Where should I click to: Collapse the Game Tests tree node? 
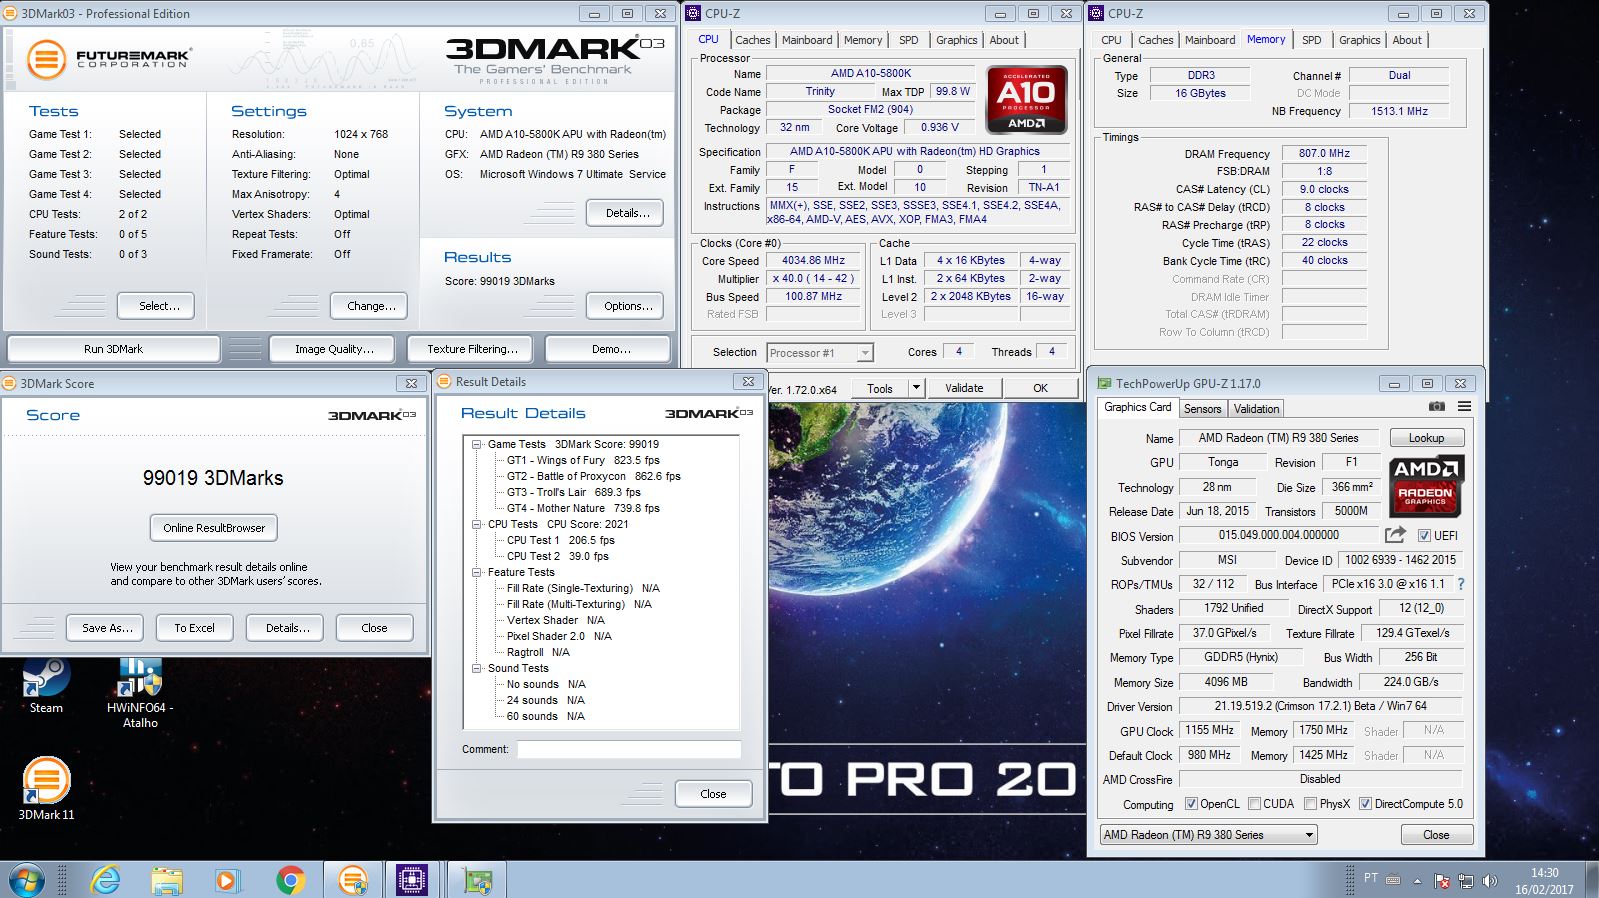pyautogui.click(x=477, y=444)
